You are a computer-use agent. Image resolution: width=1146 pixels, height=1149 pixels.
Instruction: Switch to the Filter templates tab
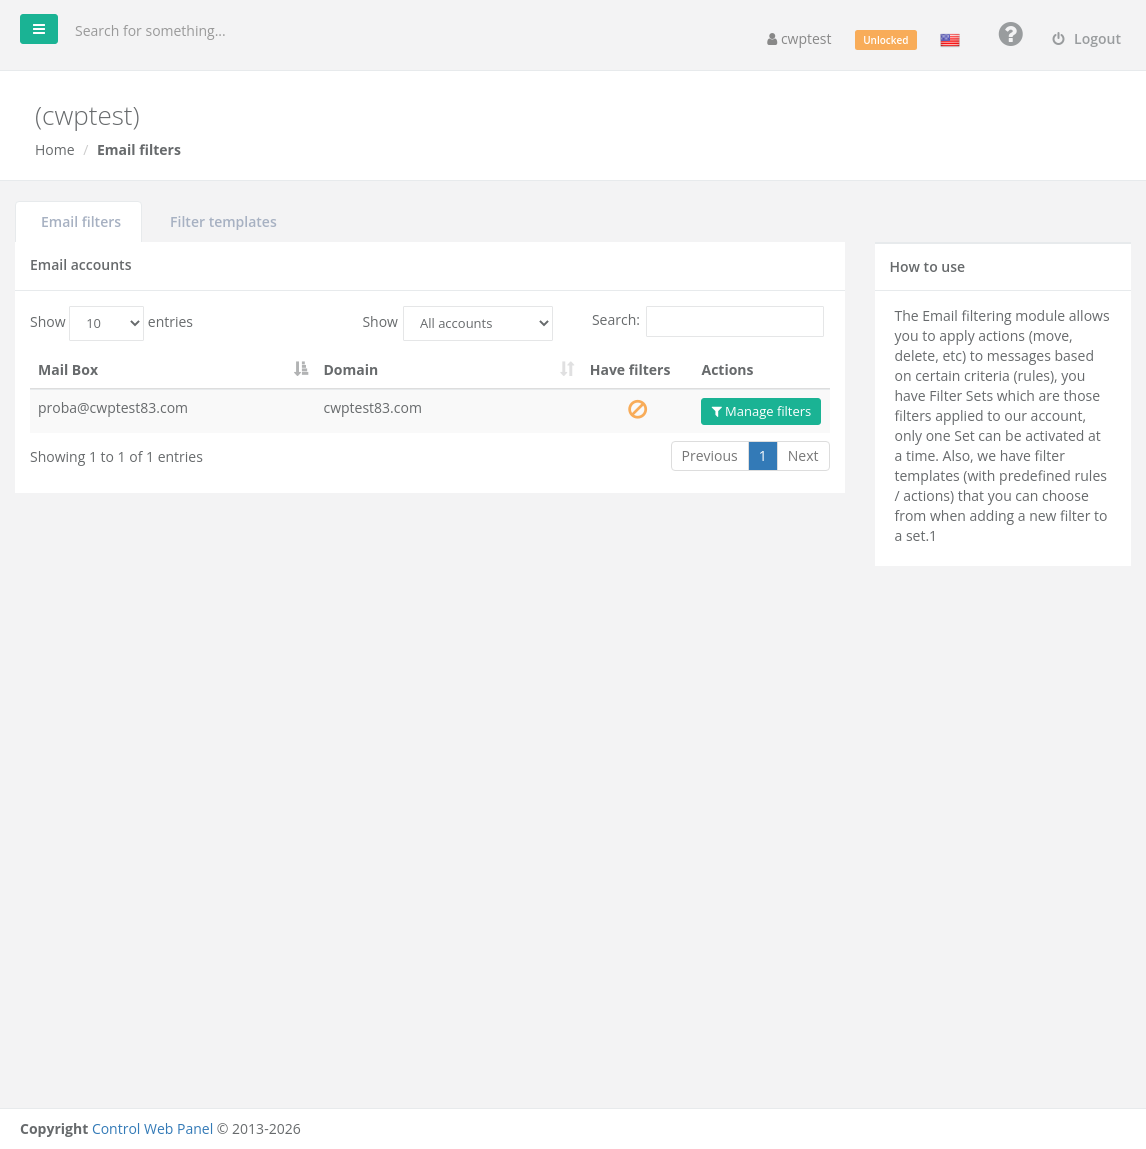click(x=223, y=221)
